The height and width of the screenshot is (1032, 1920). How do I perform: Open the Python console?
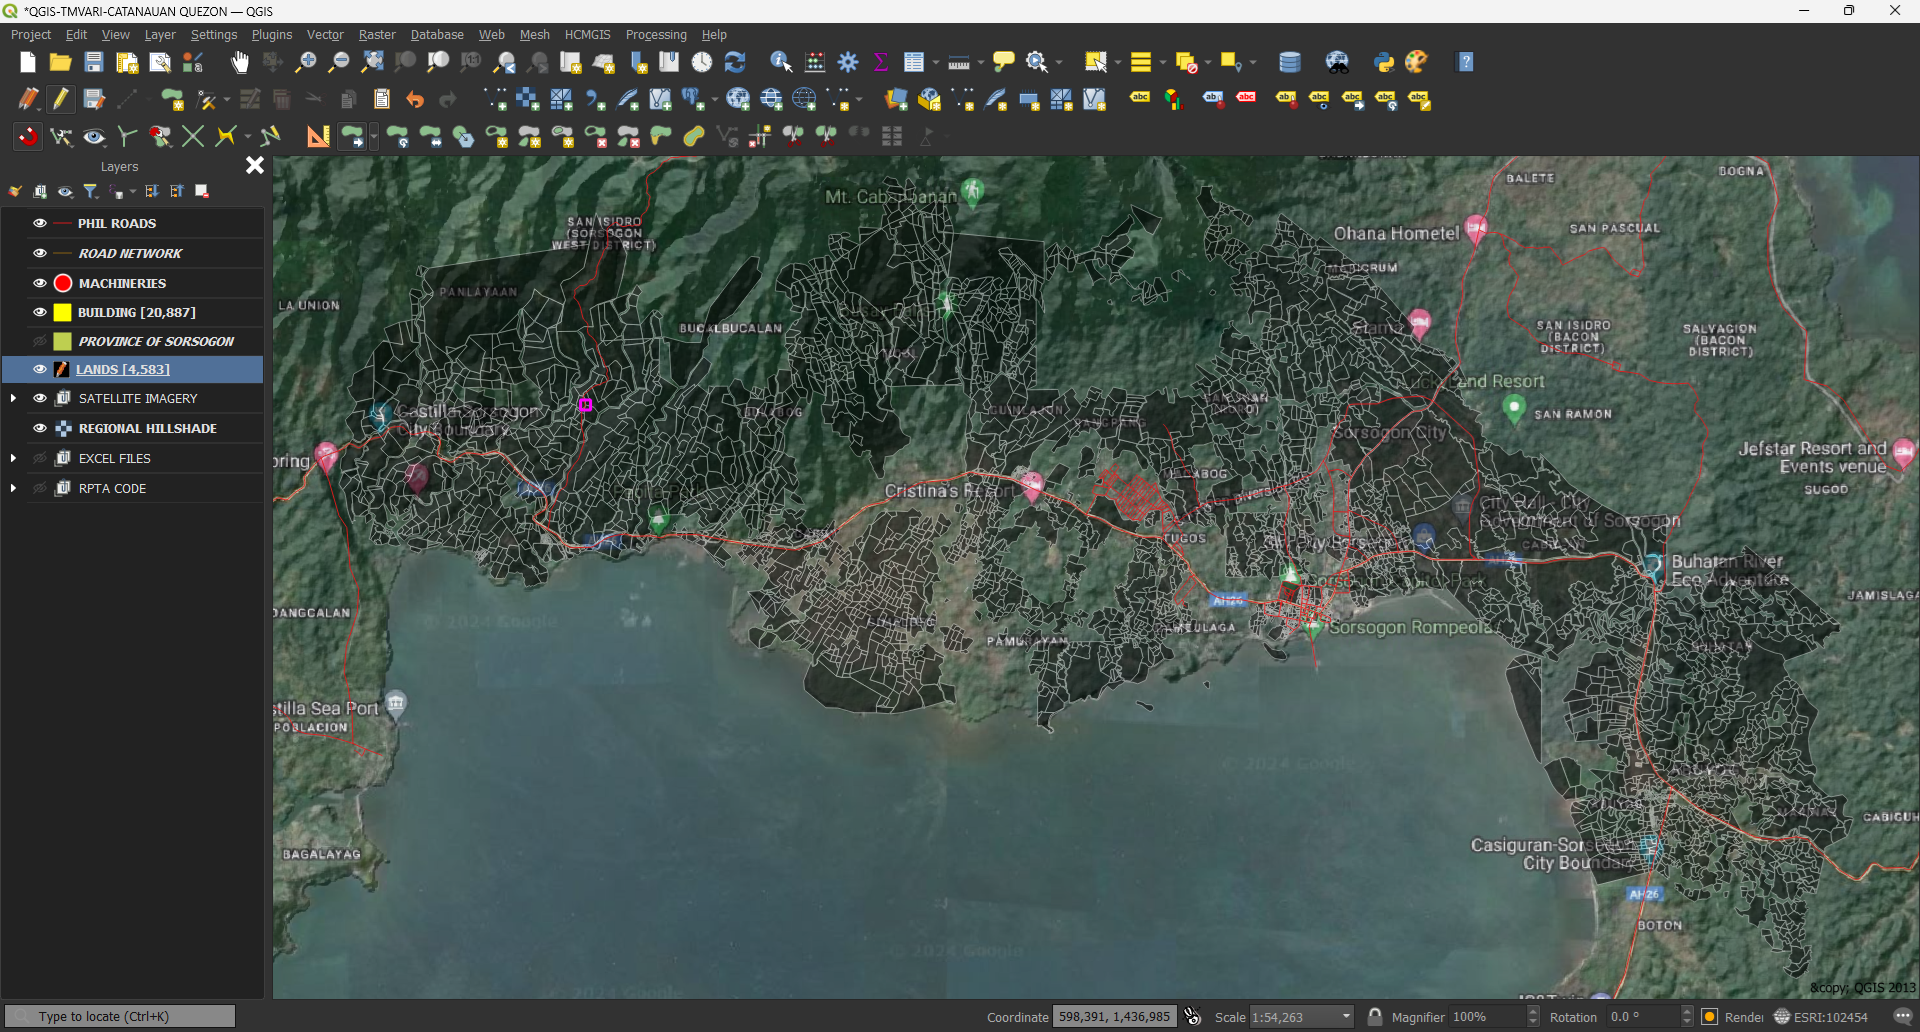pos(1384,62)
